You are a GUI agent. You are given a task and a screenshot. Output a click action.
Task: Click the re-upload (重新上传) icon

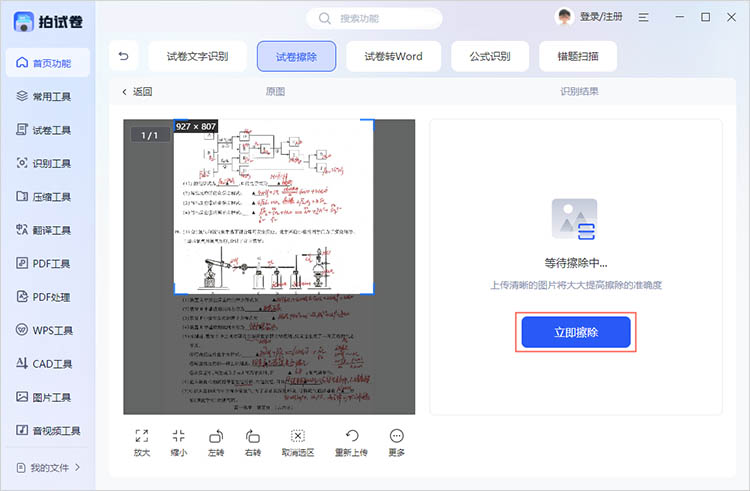[x=352, y=436]
